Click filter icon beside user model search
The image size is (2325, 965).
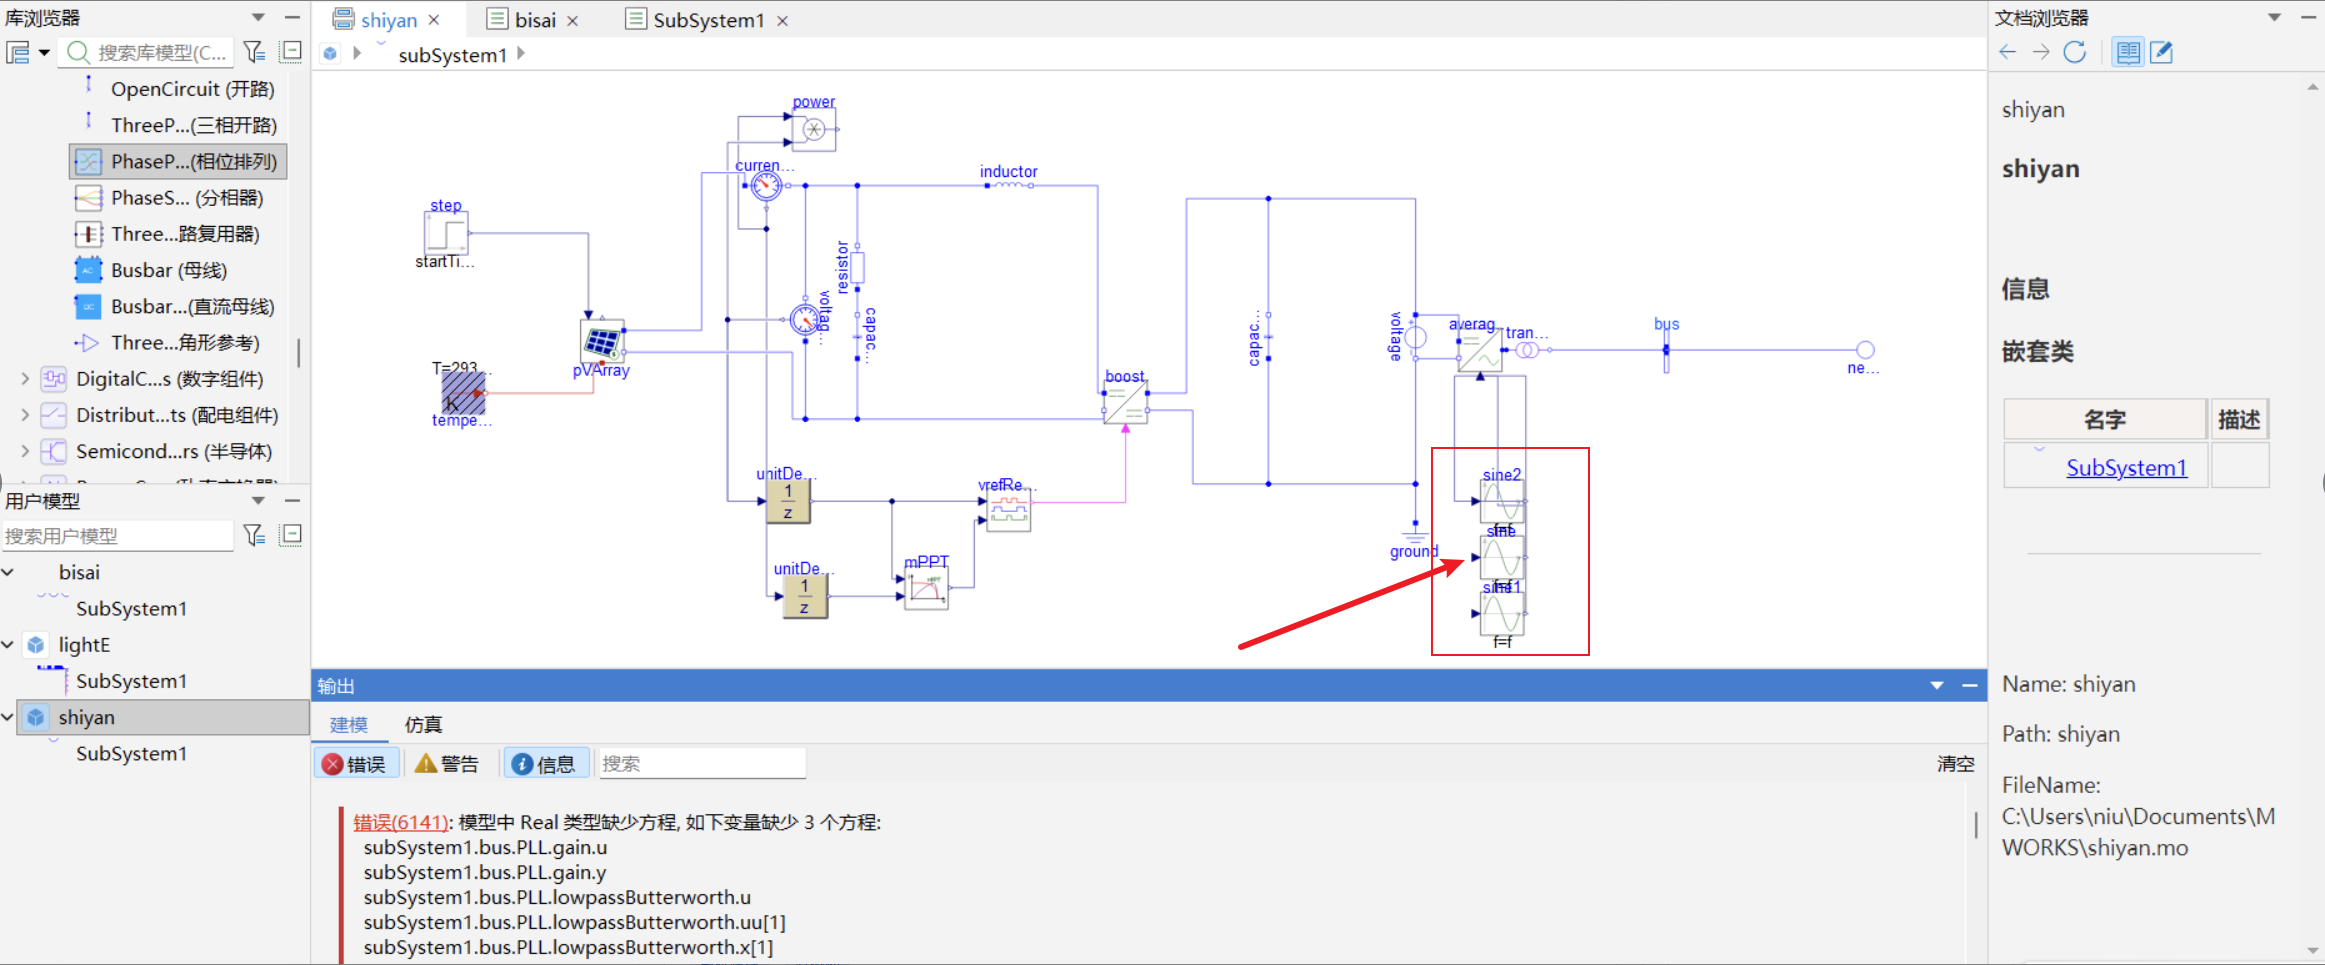pos(255,535)
